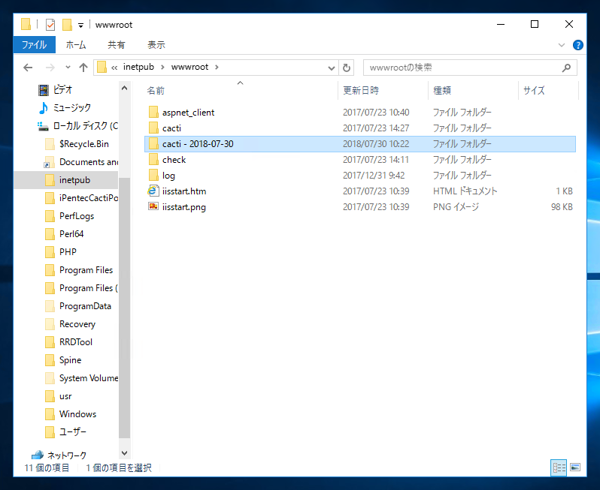Screen dimensions: 600x490
Task: Click the HTML ドキュメント type cell
Action: click(x=465, y=191)
